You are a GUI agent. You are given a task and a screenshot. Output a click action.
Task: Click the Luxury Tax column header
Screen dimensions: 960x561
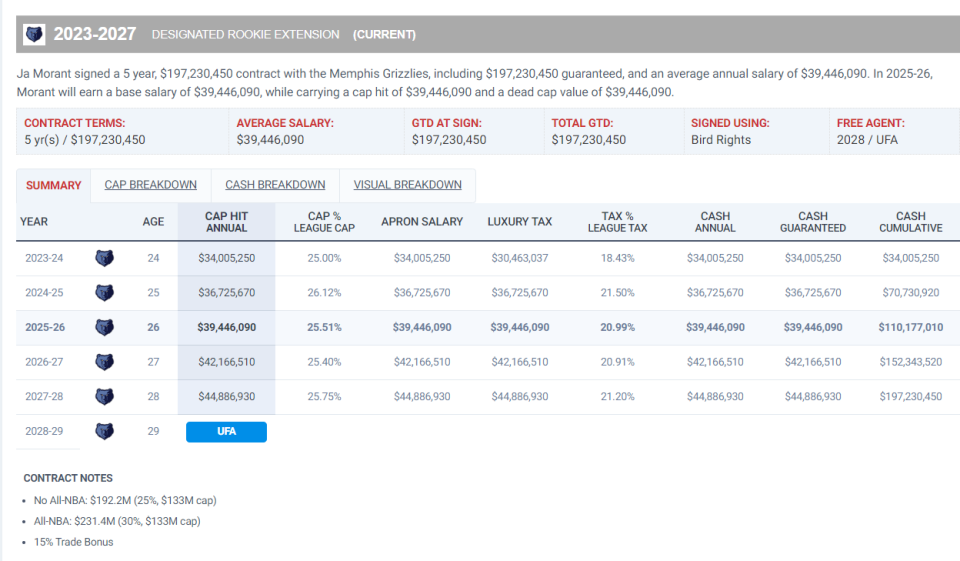[x=519, y=222]
